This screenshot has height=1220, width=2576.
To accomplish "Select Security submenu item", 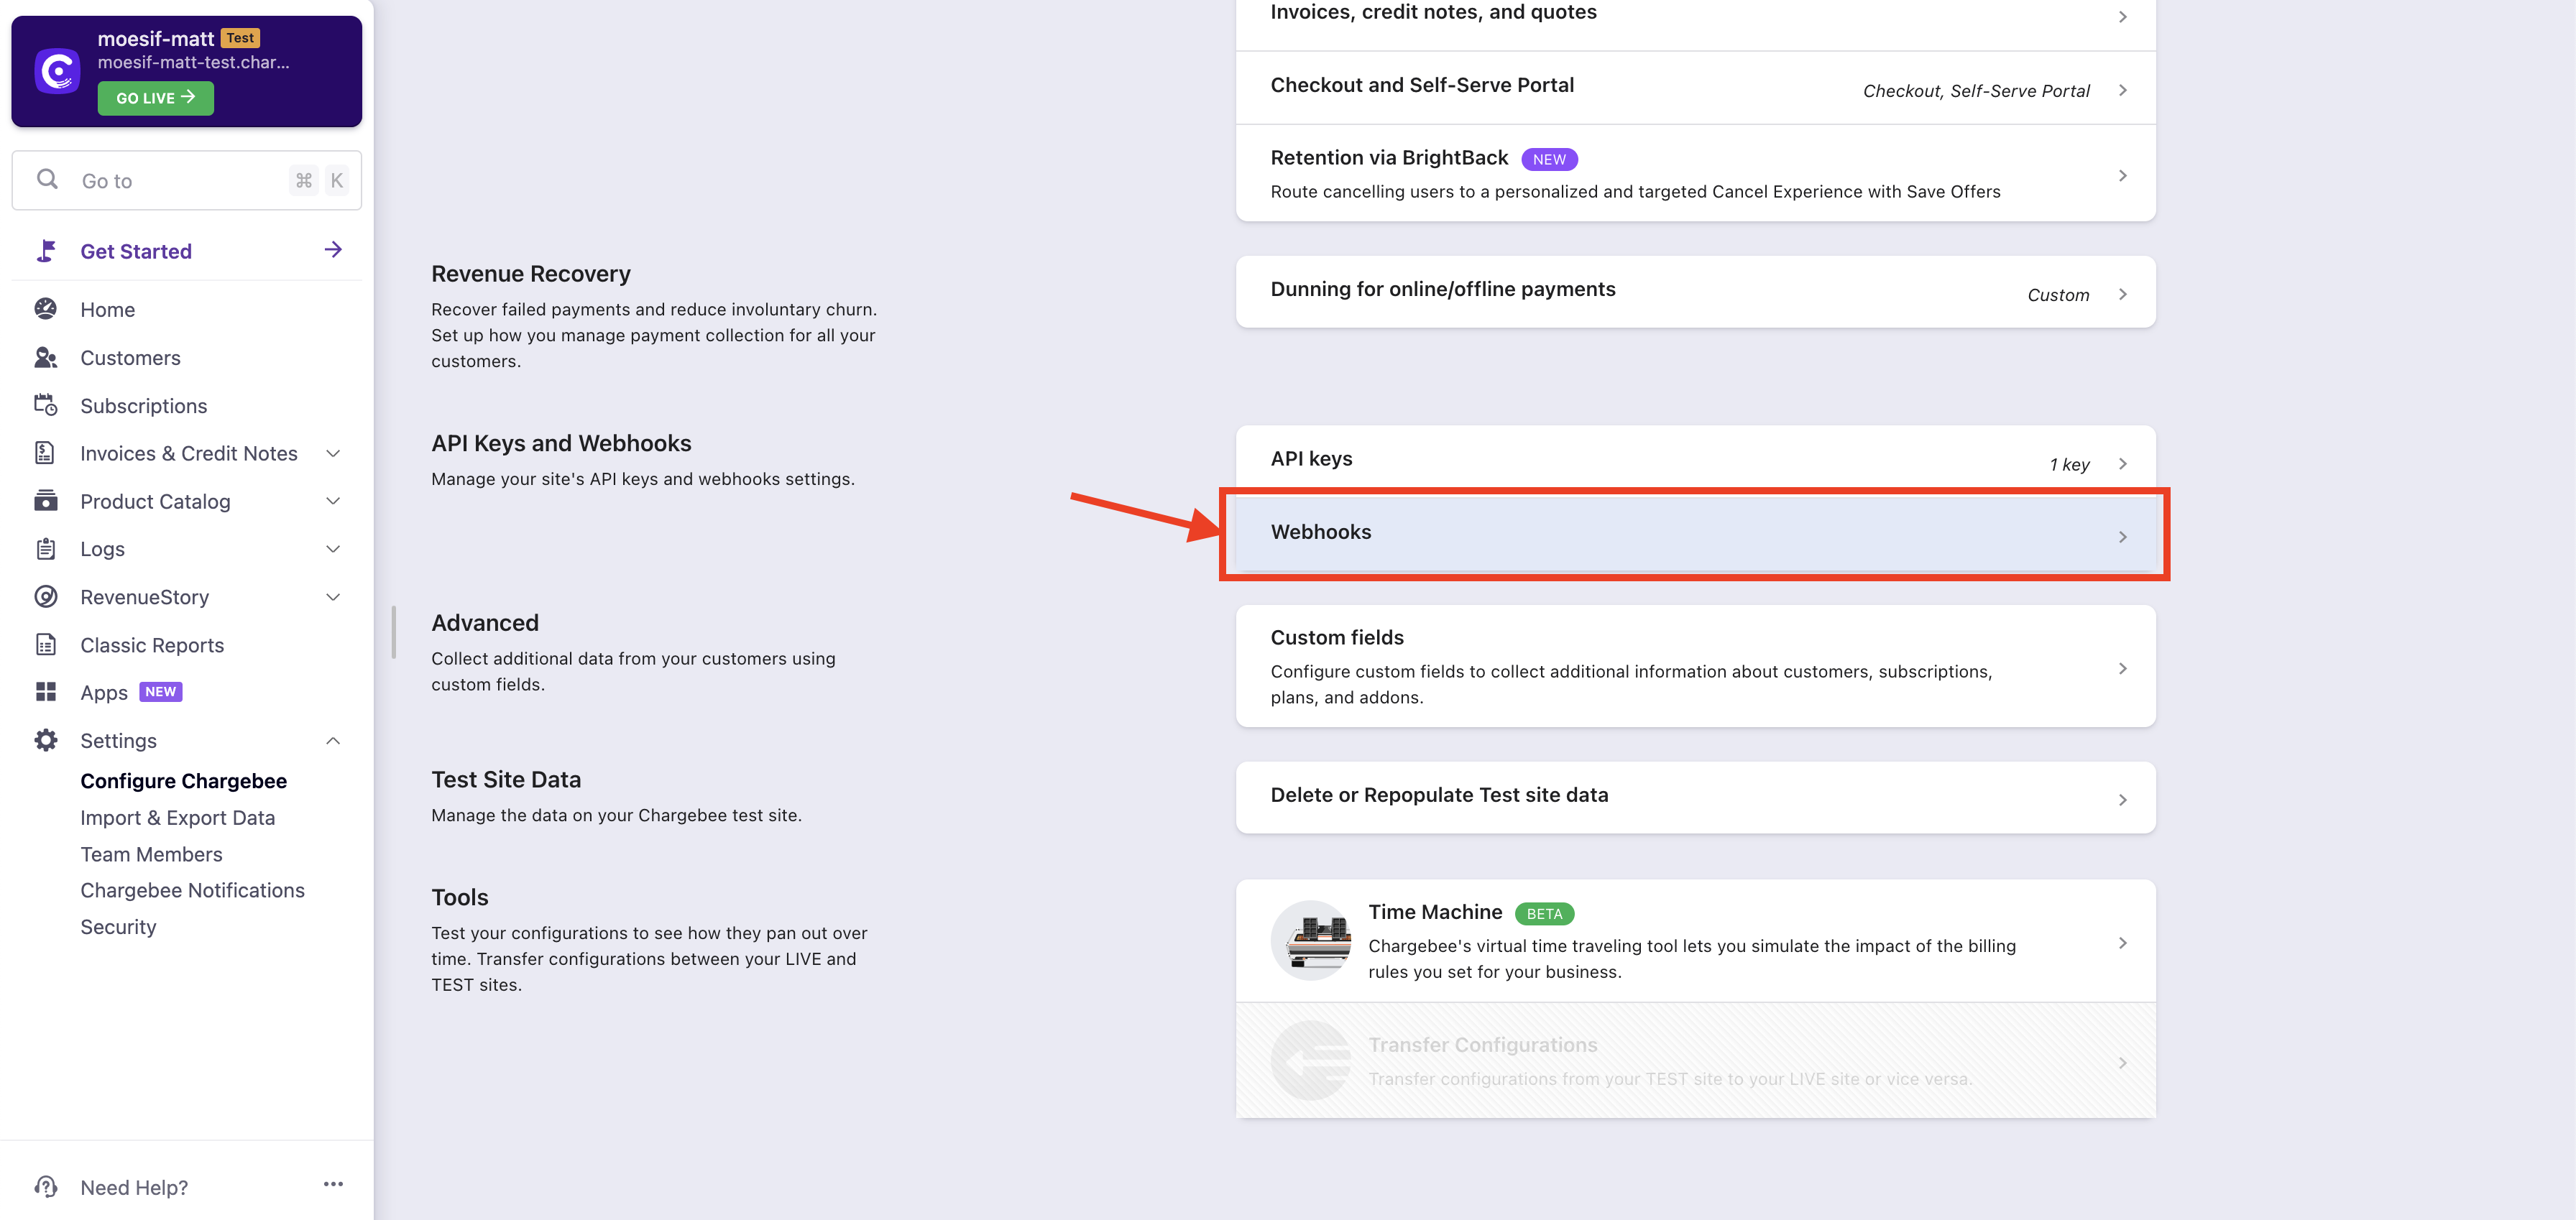I will point(118,927).
